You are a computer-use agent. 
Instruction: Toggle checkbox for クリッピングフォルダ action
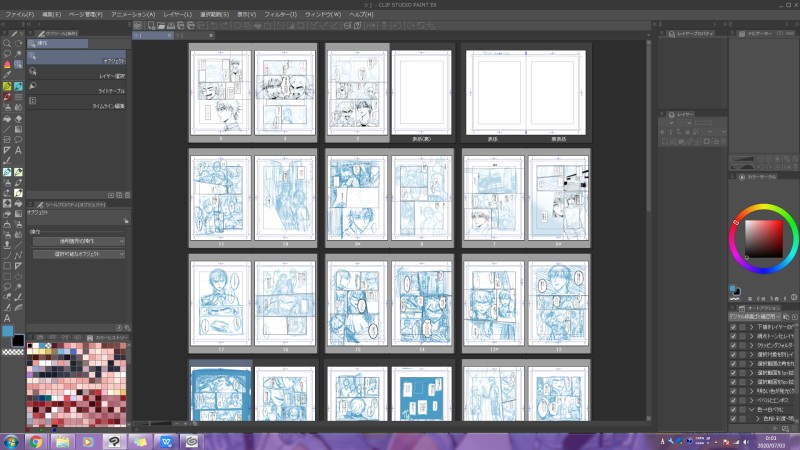(733, 345)
